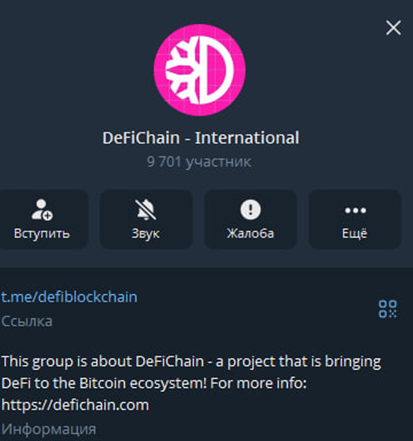Toggle the crossed-out bell sound icon

click(146, 210)
